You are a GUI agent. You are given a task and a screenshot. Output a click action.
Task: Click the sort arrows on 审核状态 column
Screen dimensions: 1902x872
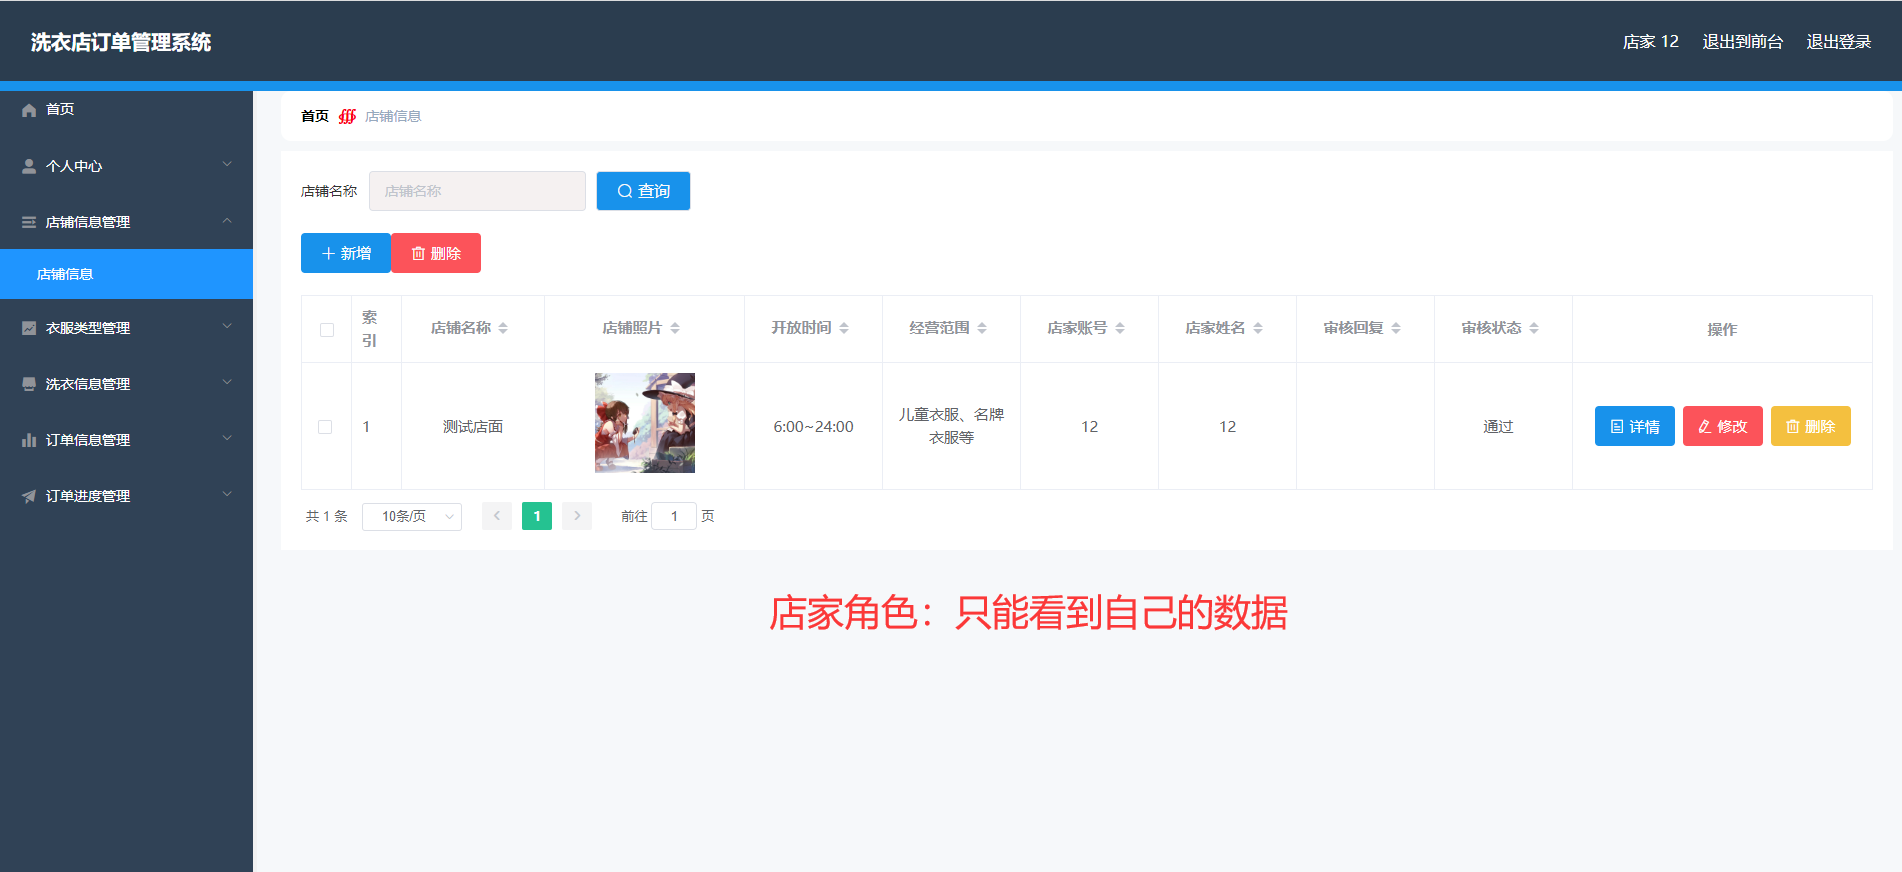pos(1534,328)
